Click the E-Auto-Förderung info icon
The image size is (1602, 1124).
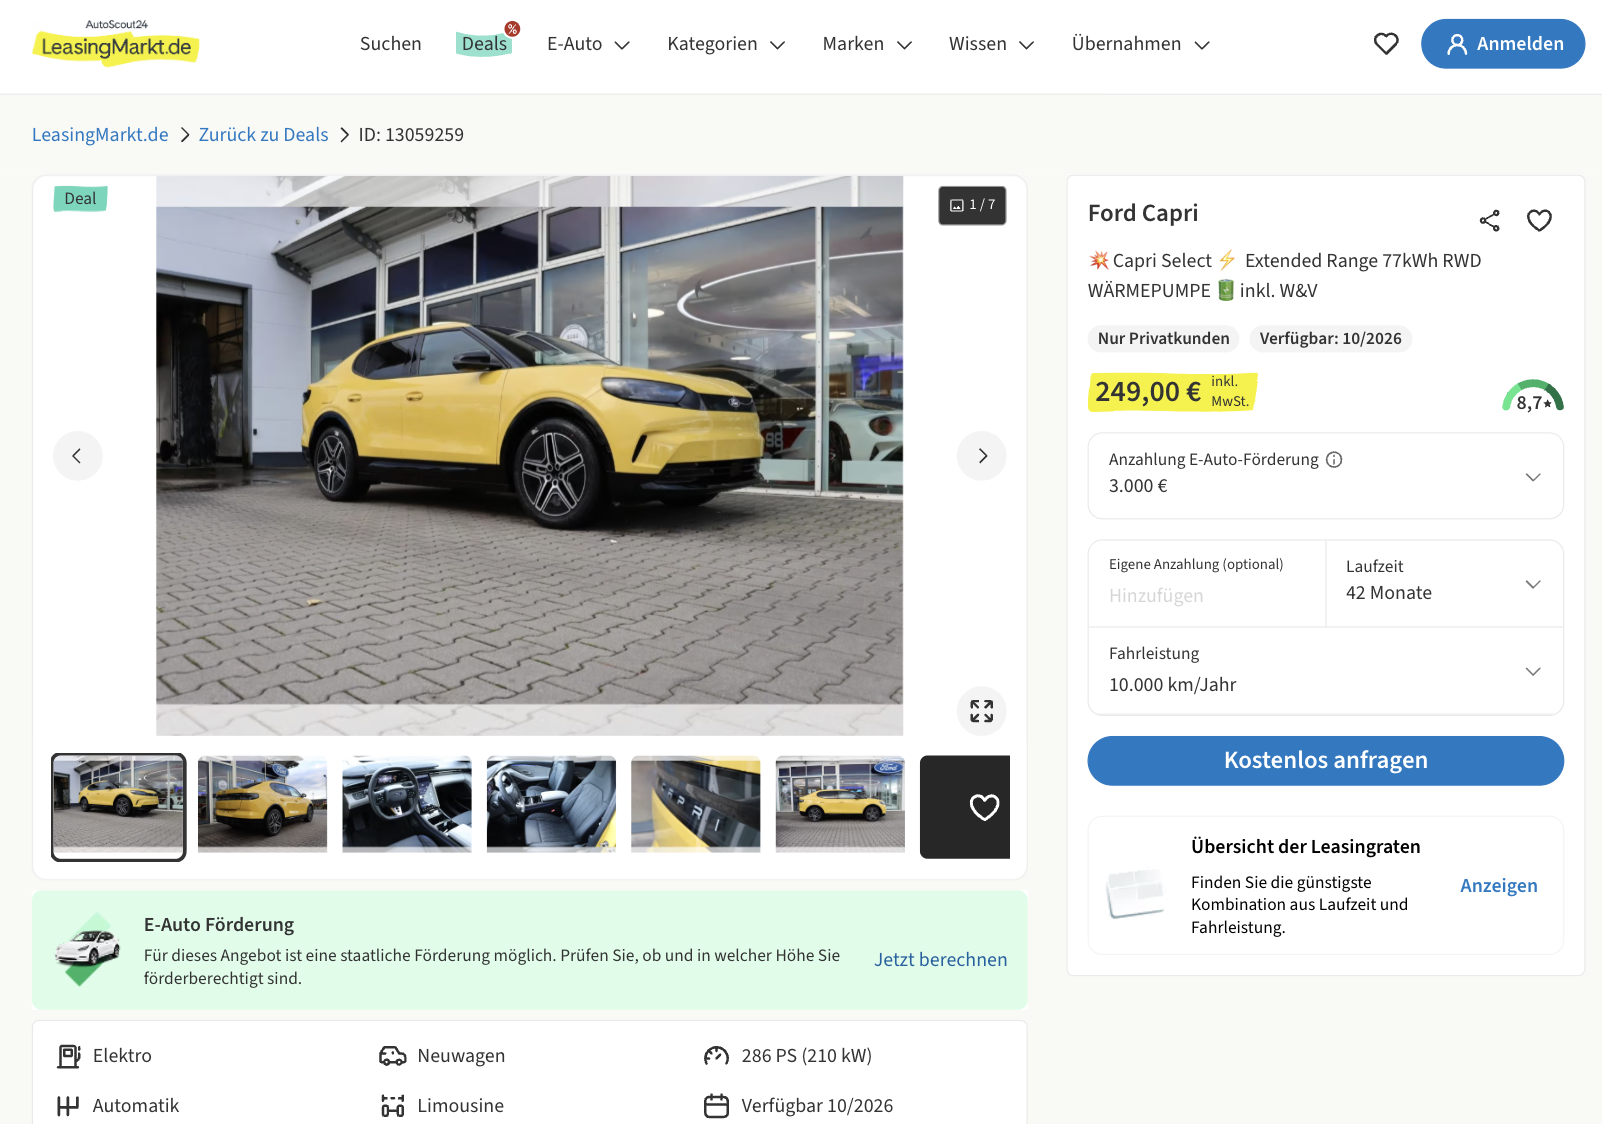[x=1334, y=460]
